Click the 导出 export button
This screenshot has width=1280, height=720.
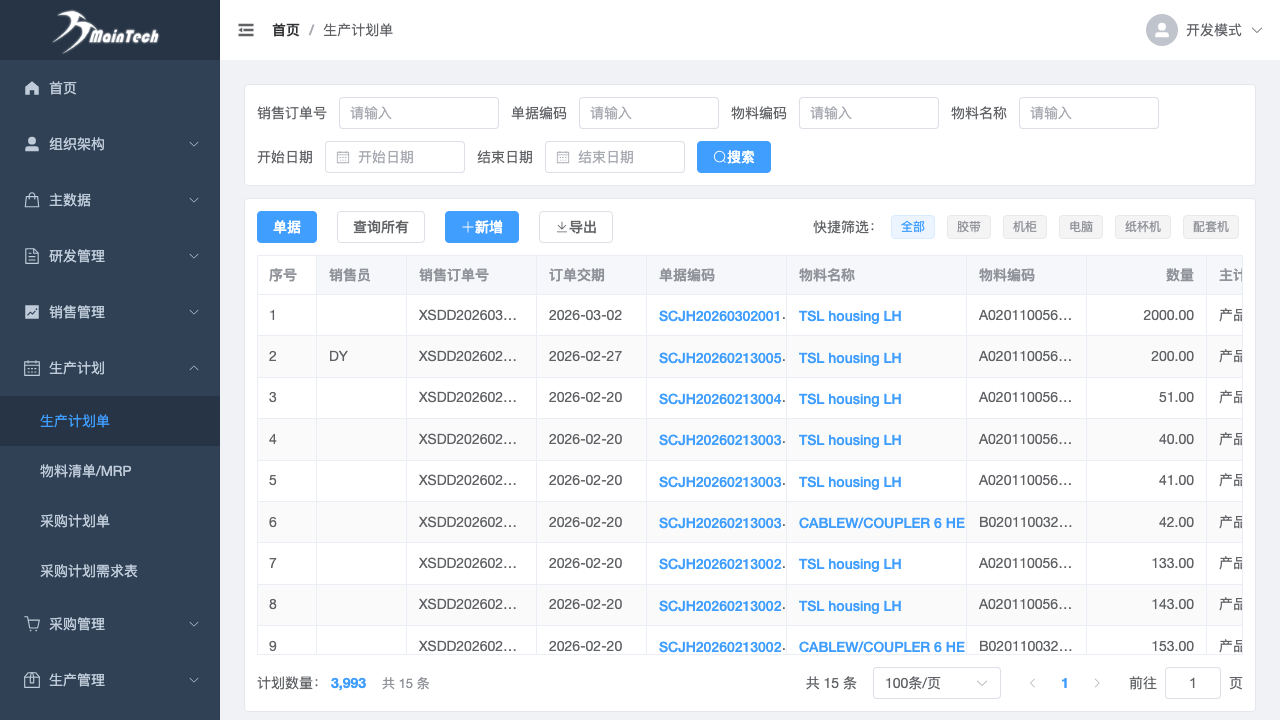pos(575,227)
